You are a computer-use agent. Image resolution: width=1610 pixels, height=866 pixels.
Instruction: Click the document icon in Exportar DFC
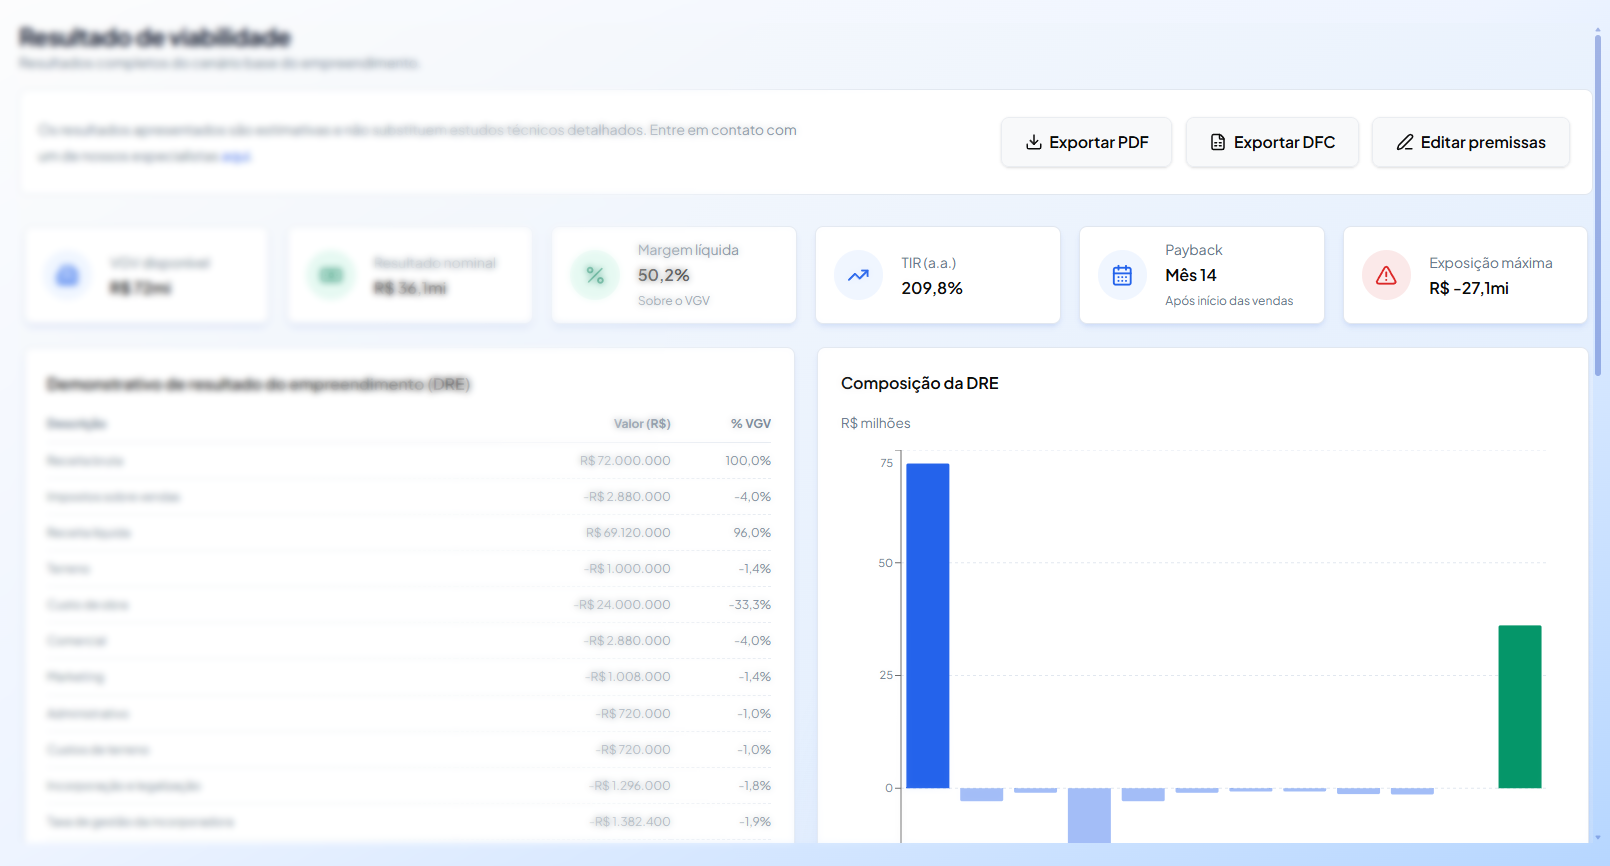[1218, 142]
